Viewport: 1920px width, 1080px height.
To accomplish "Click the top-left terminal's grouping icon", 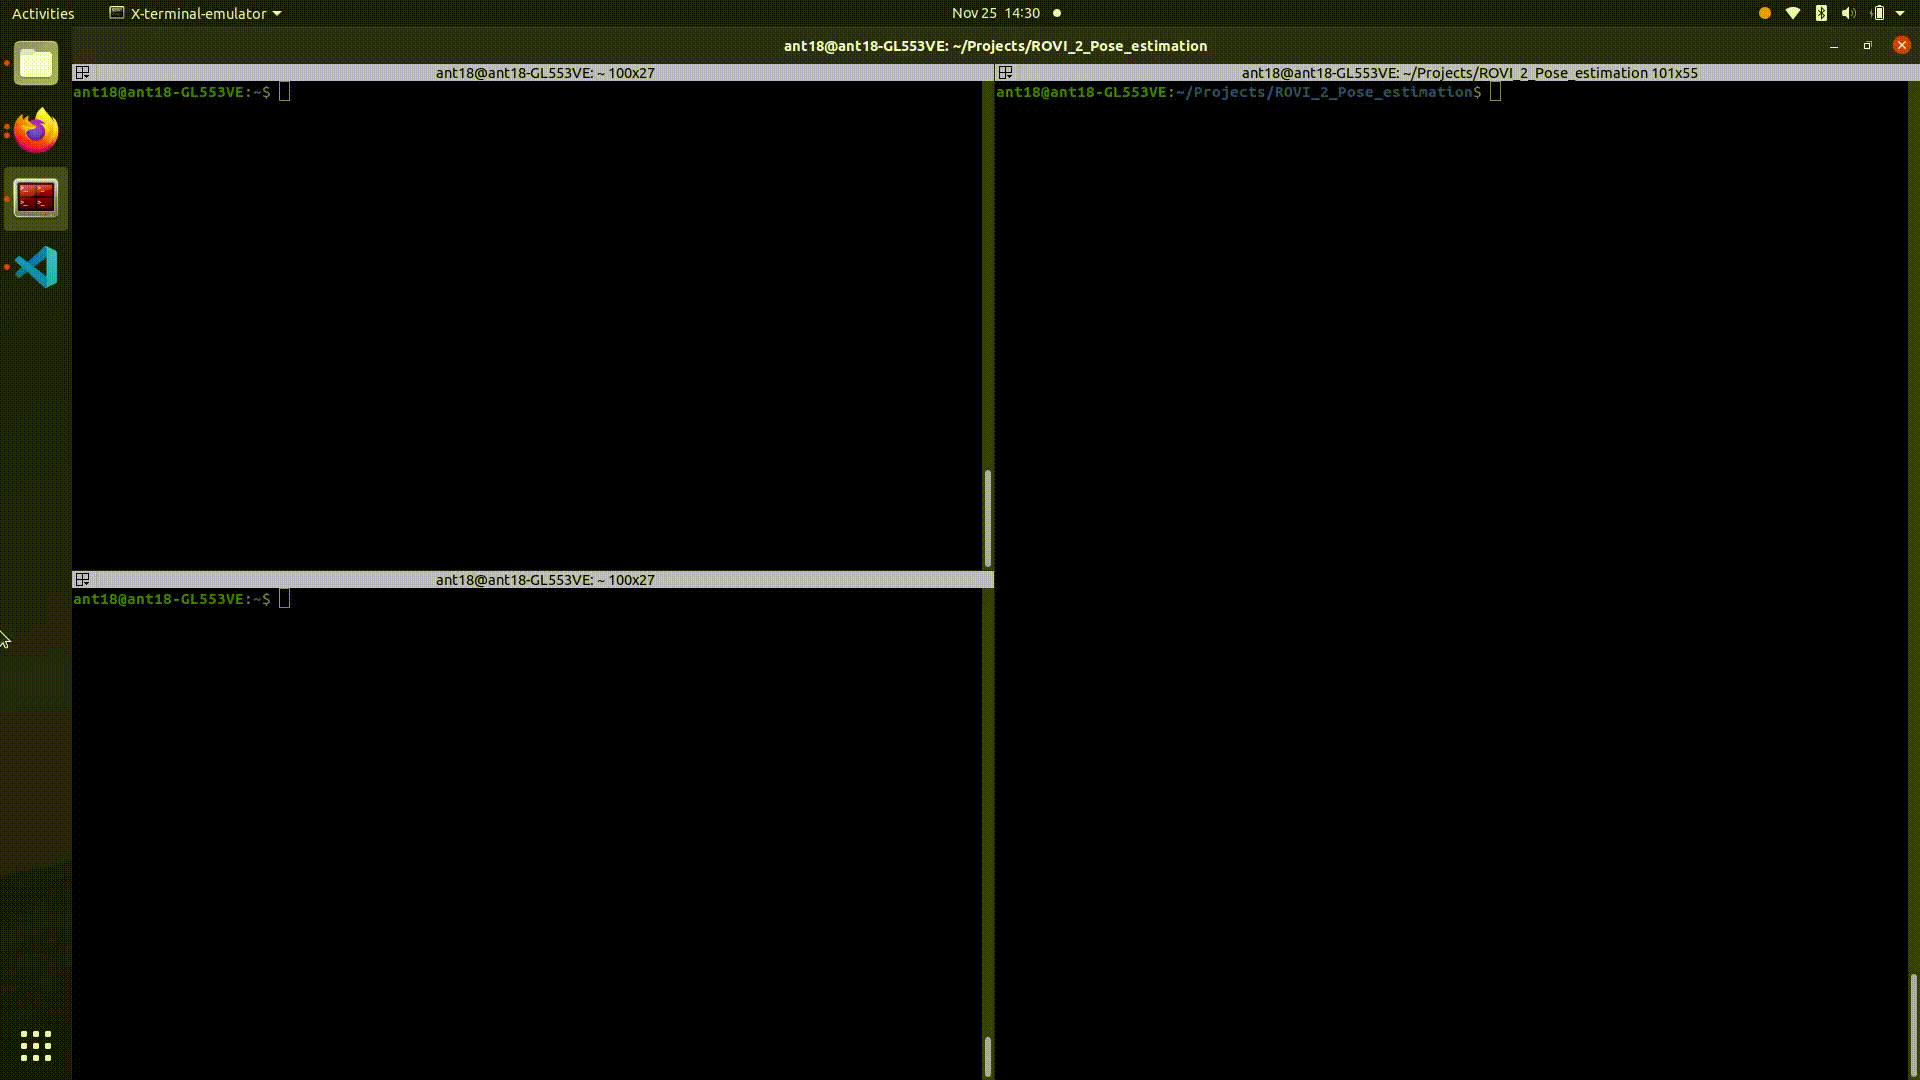I will pyautogui.click(x=83, y=73).
